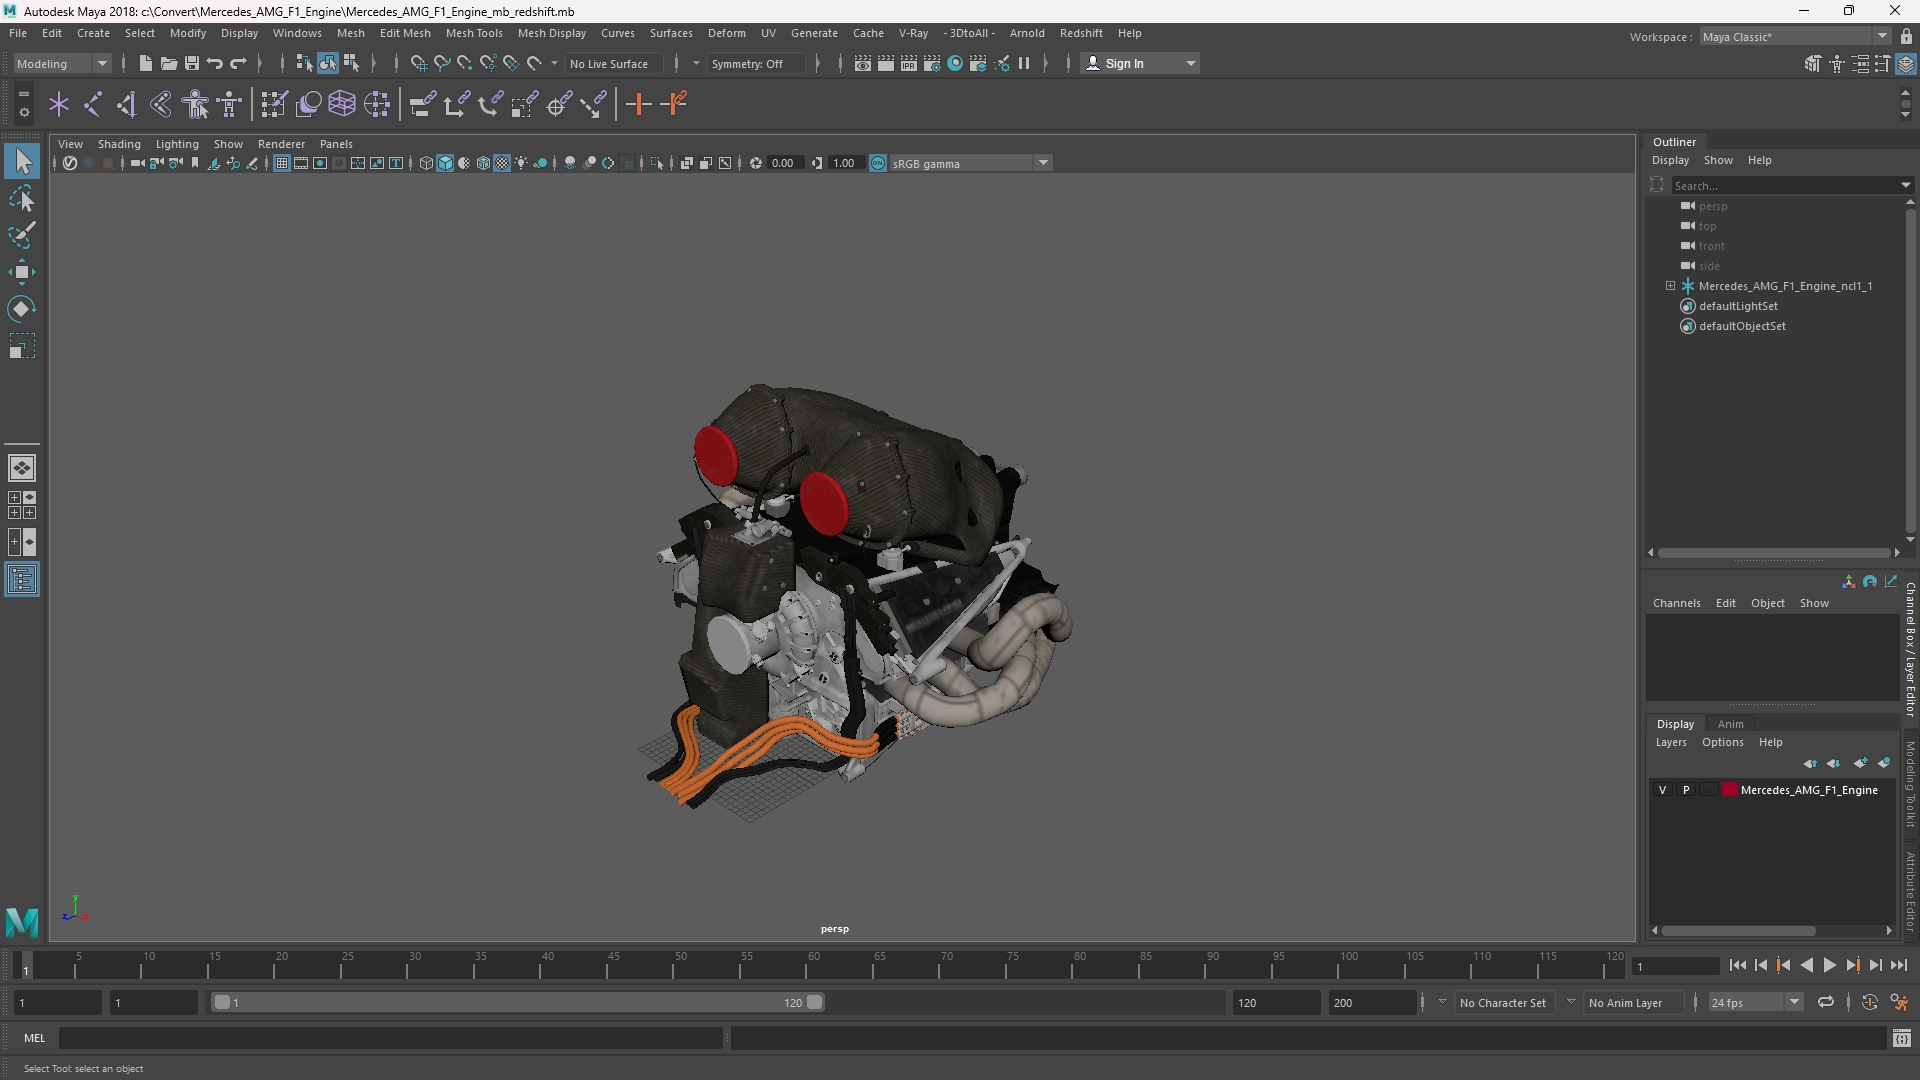Click Channels in Channel Box
1920x1080 pixels.
1676,603
